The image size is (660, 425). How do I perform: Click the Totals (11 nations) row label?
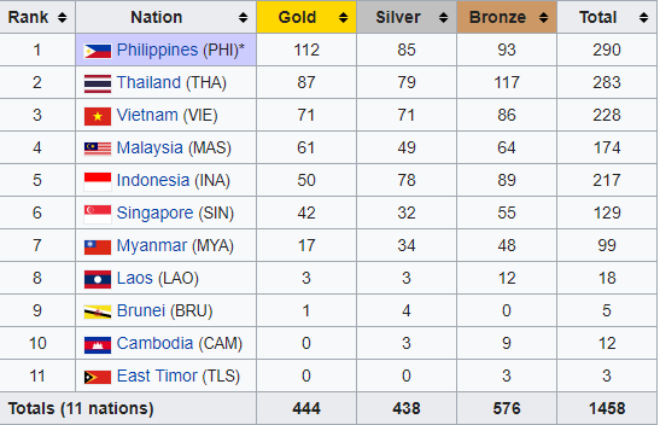81,409
